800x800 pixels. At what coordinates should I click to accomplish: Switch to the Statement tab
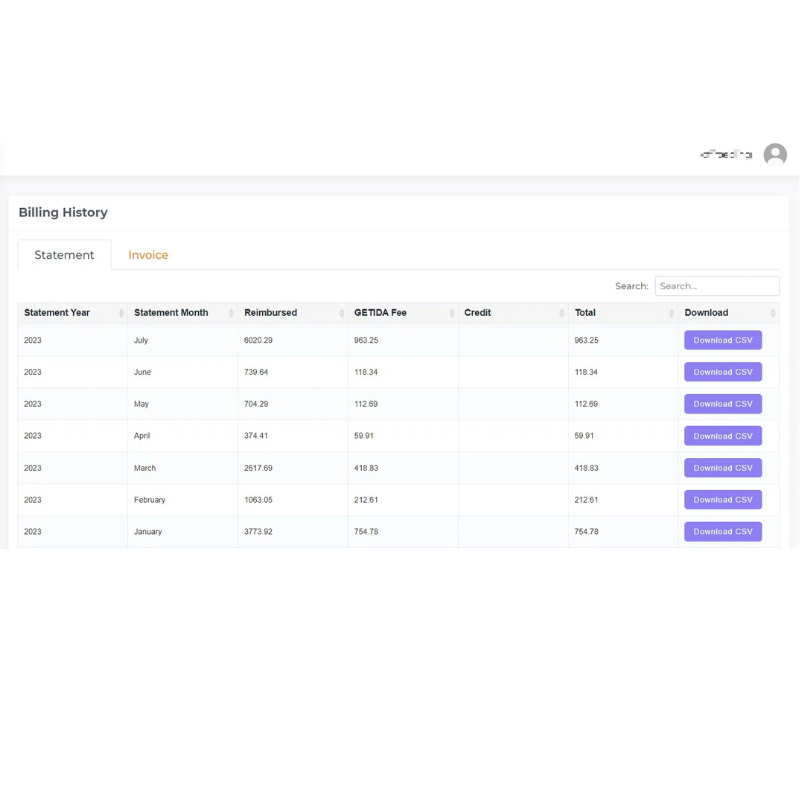click(64, 255)
